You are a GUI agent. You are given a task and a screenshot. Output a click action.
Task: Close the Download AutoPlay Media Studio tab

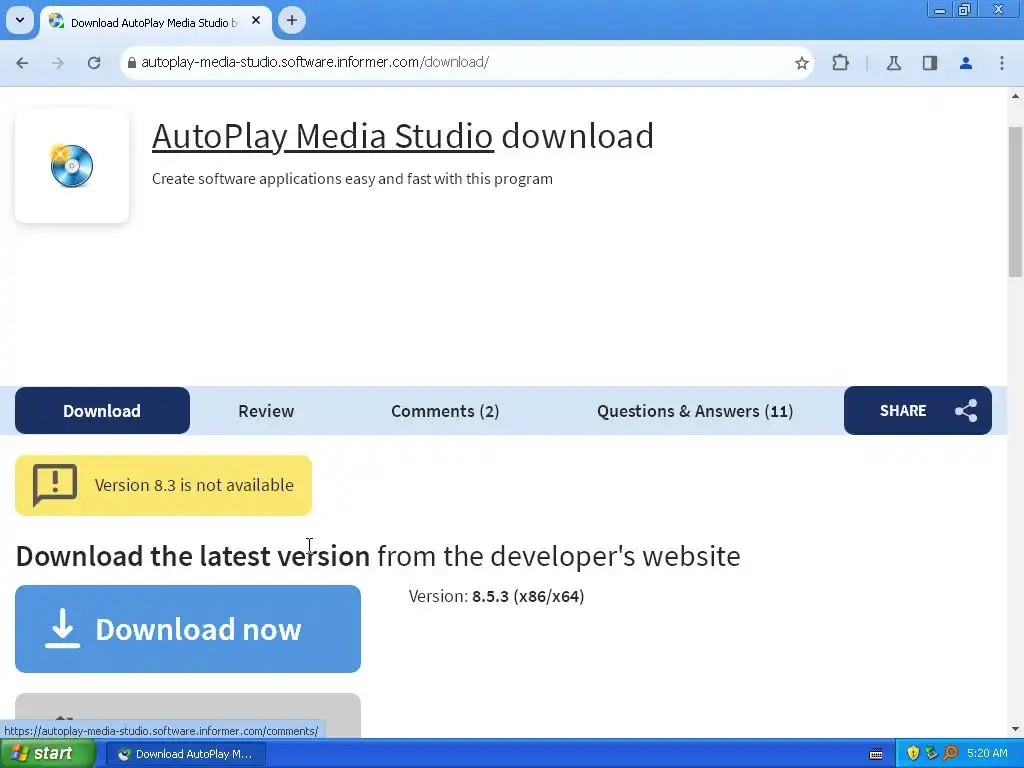(x=256, y=21)
